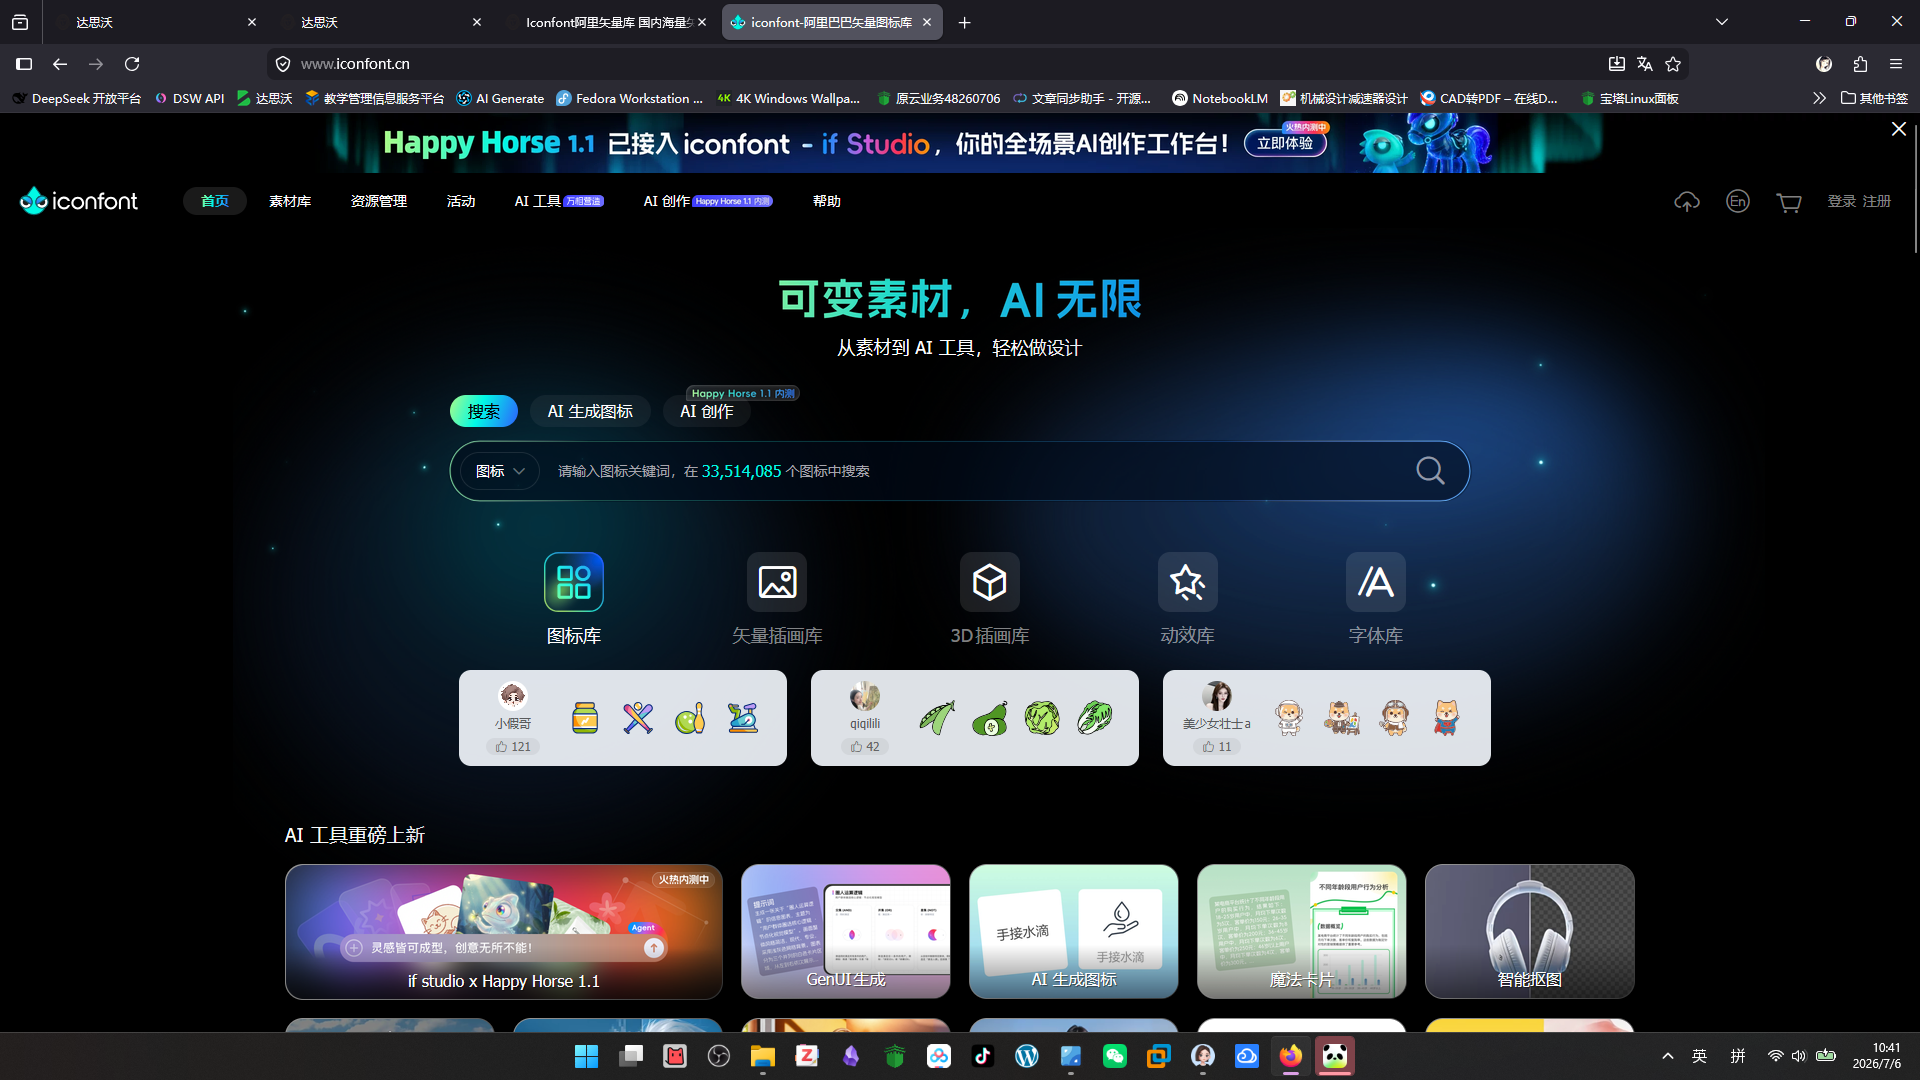Open the system volume tray icon
Screen dimensions: 1920x1080
point(1799,1056)
